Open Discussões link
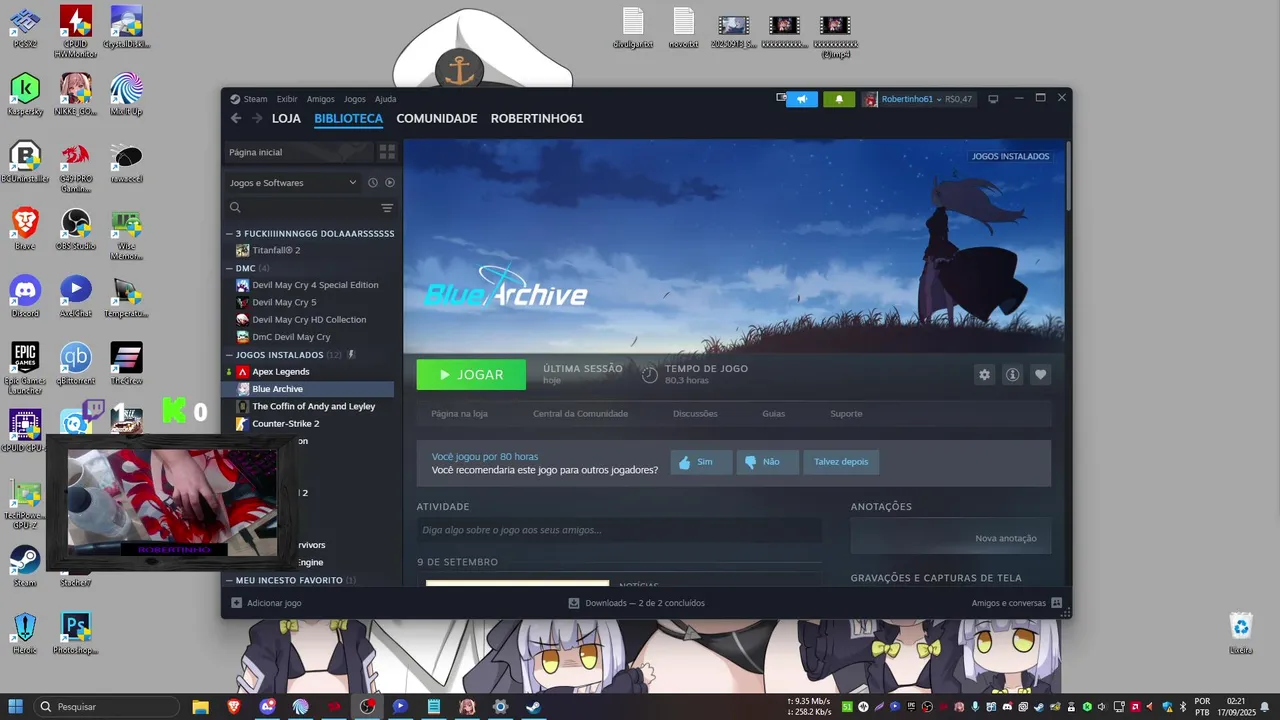Screen dimensions: 1280x720 [695, 414]
